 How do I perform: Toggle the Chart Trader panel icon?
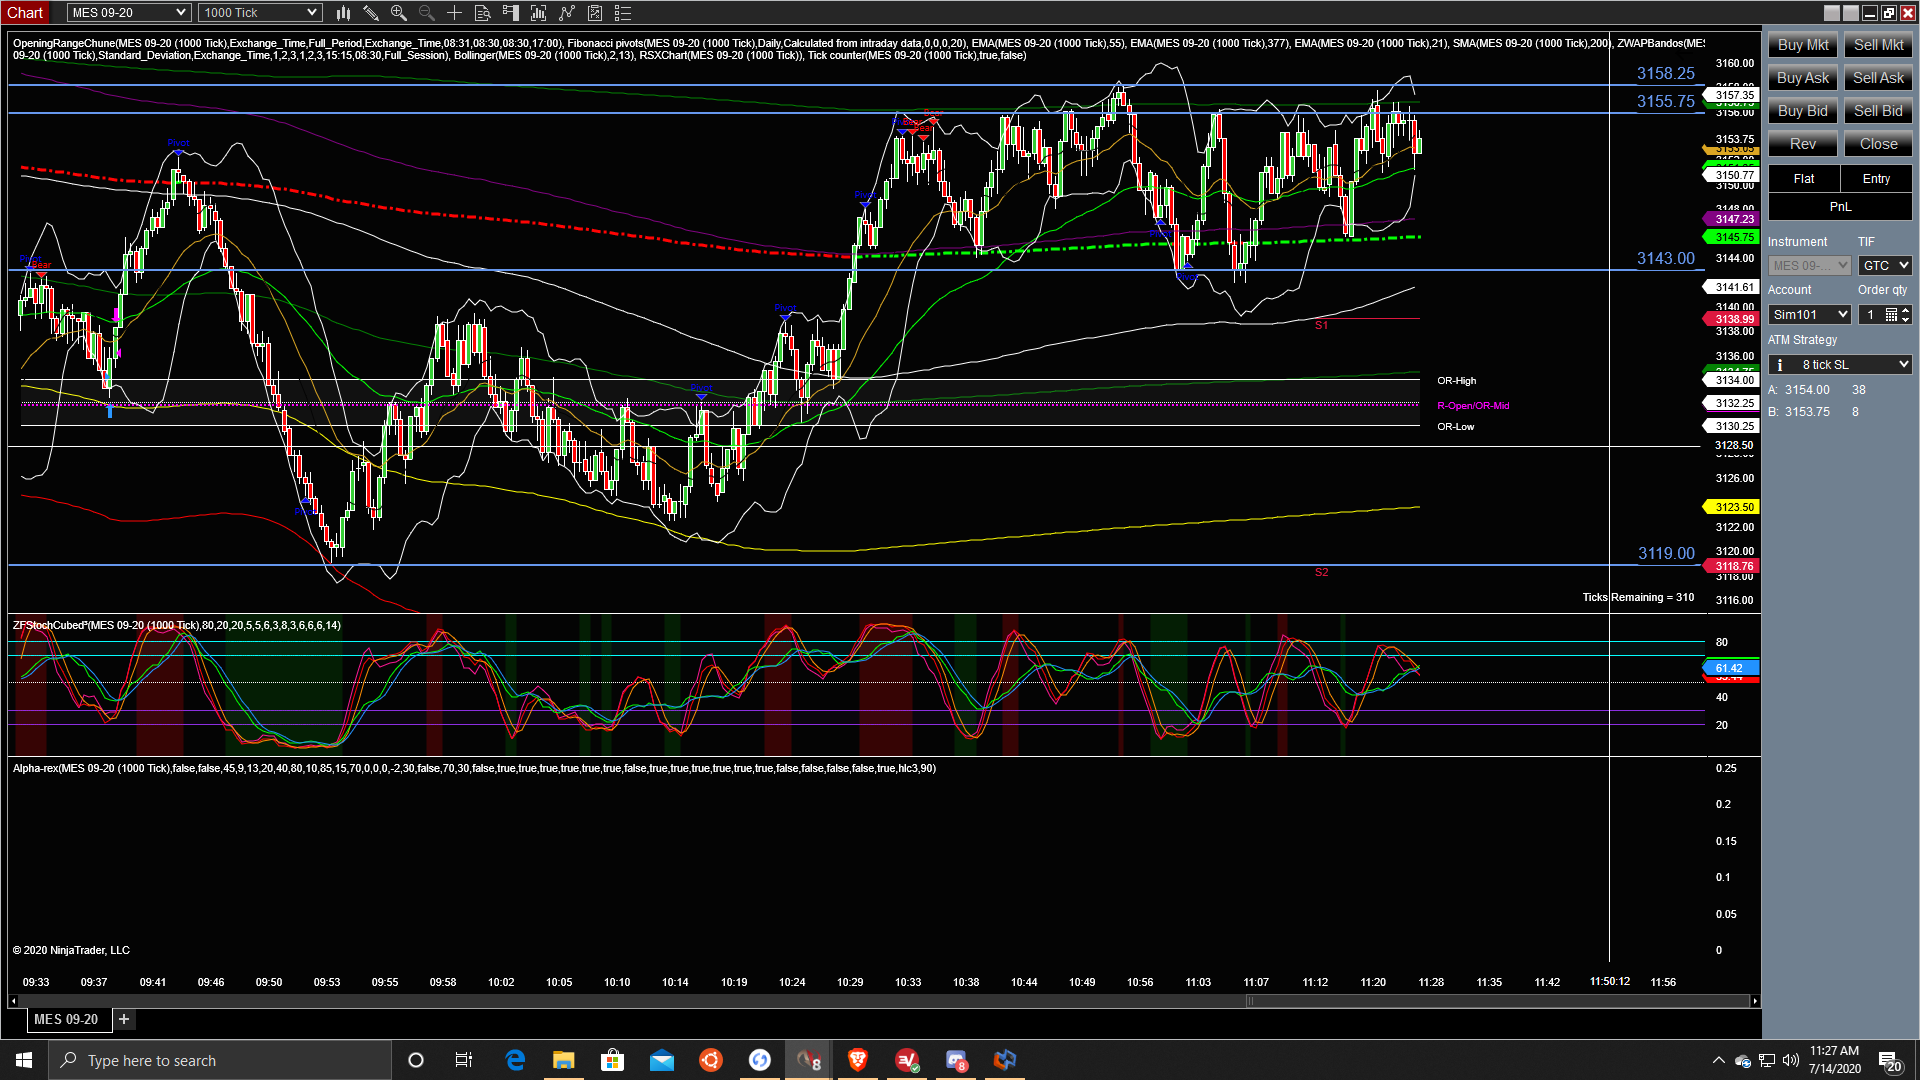coord(511,13)
